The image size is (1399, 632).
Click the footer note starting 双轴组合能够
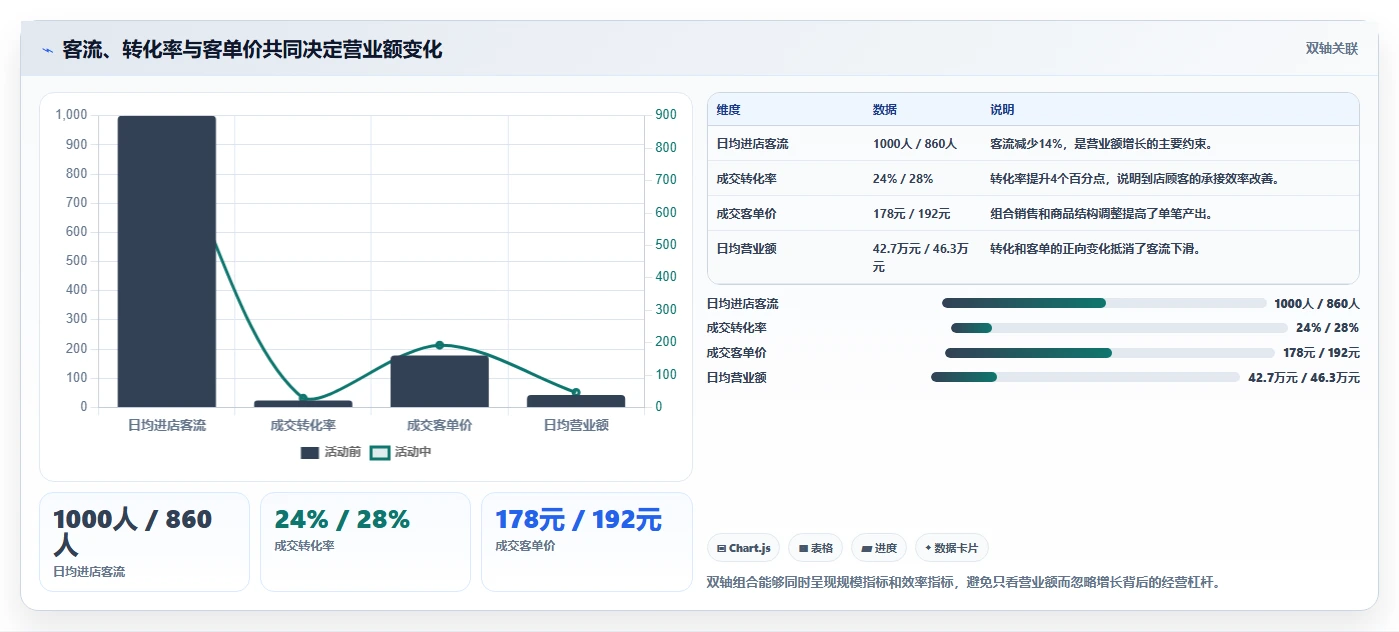tap(964, 582)
